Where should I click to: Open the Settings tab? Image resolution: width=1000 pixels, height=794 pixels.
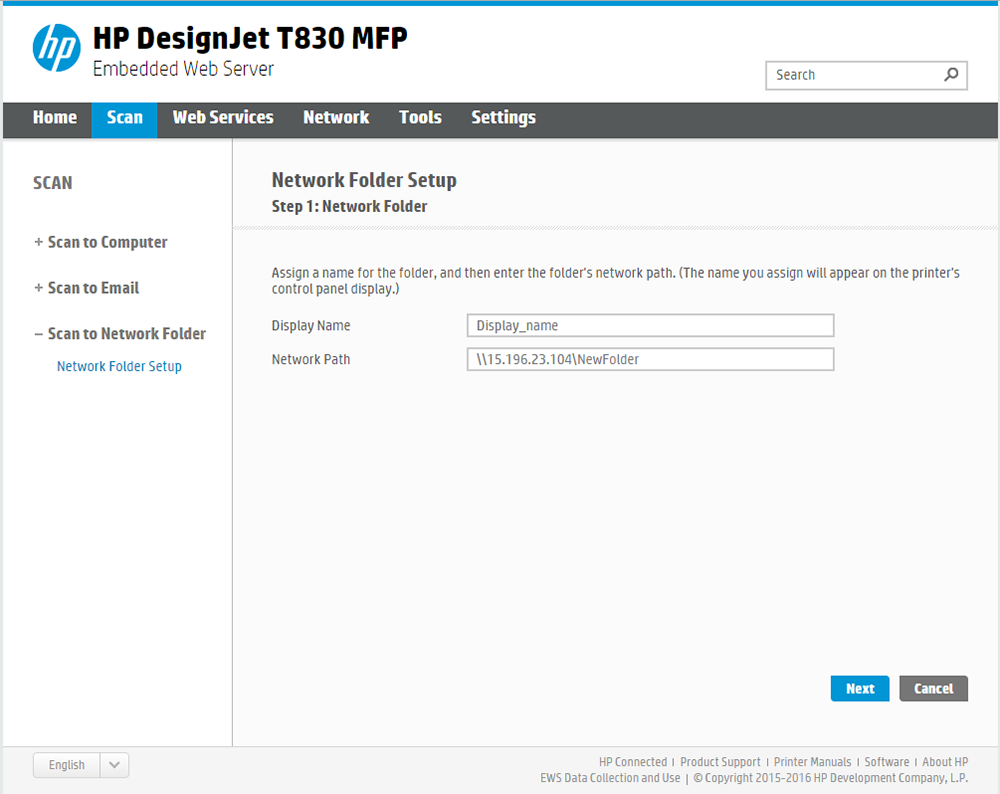pos(503,117)
